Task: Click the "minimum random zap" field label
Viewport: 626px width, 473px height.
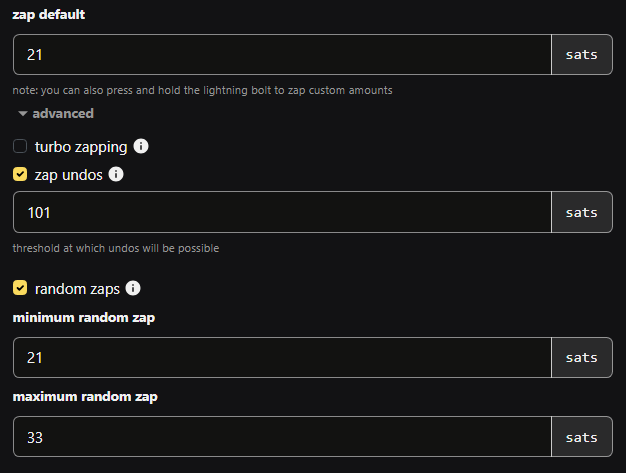Action: click(x=82, y=318)
